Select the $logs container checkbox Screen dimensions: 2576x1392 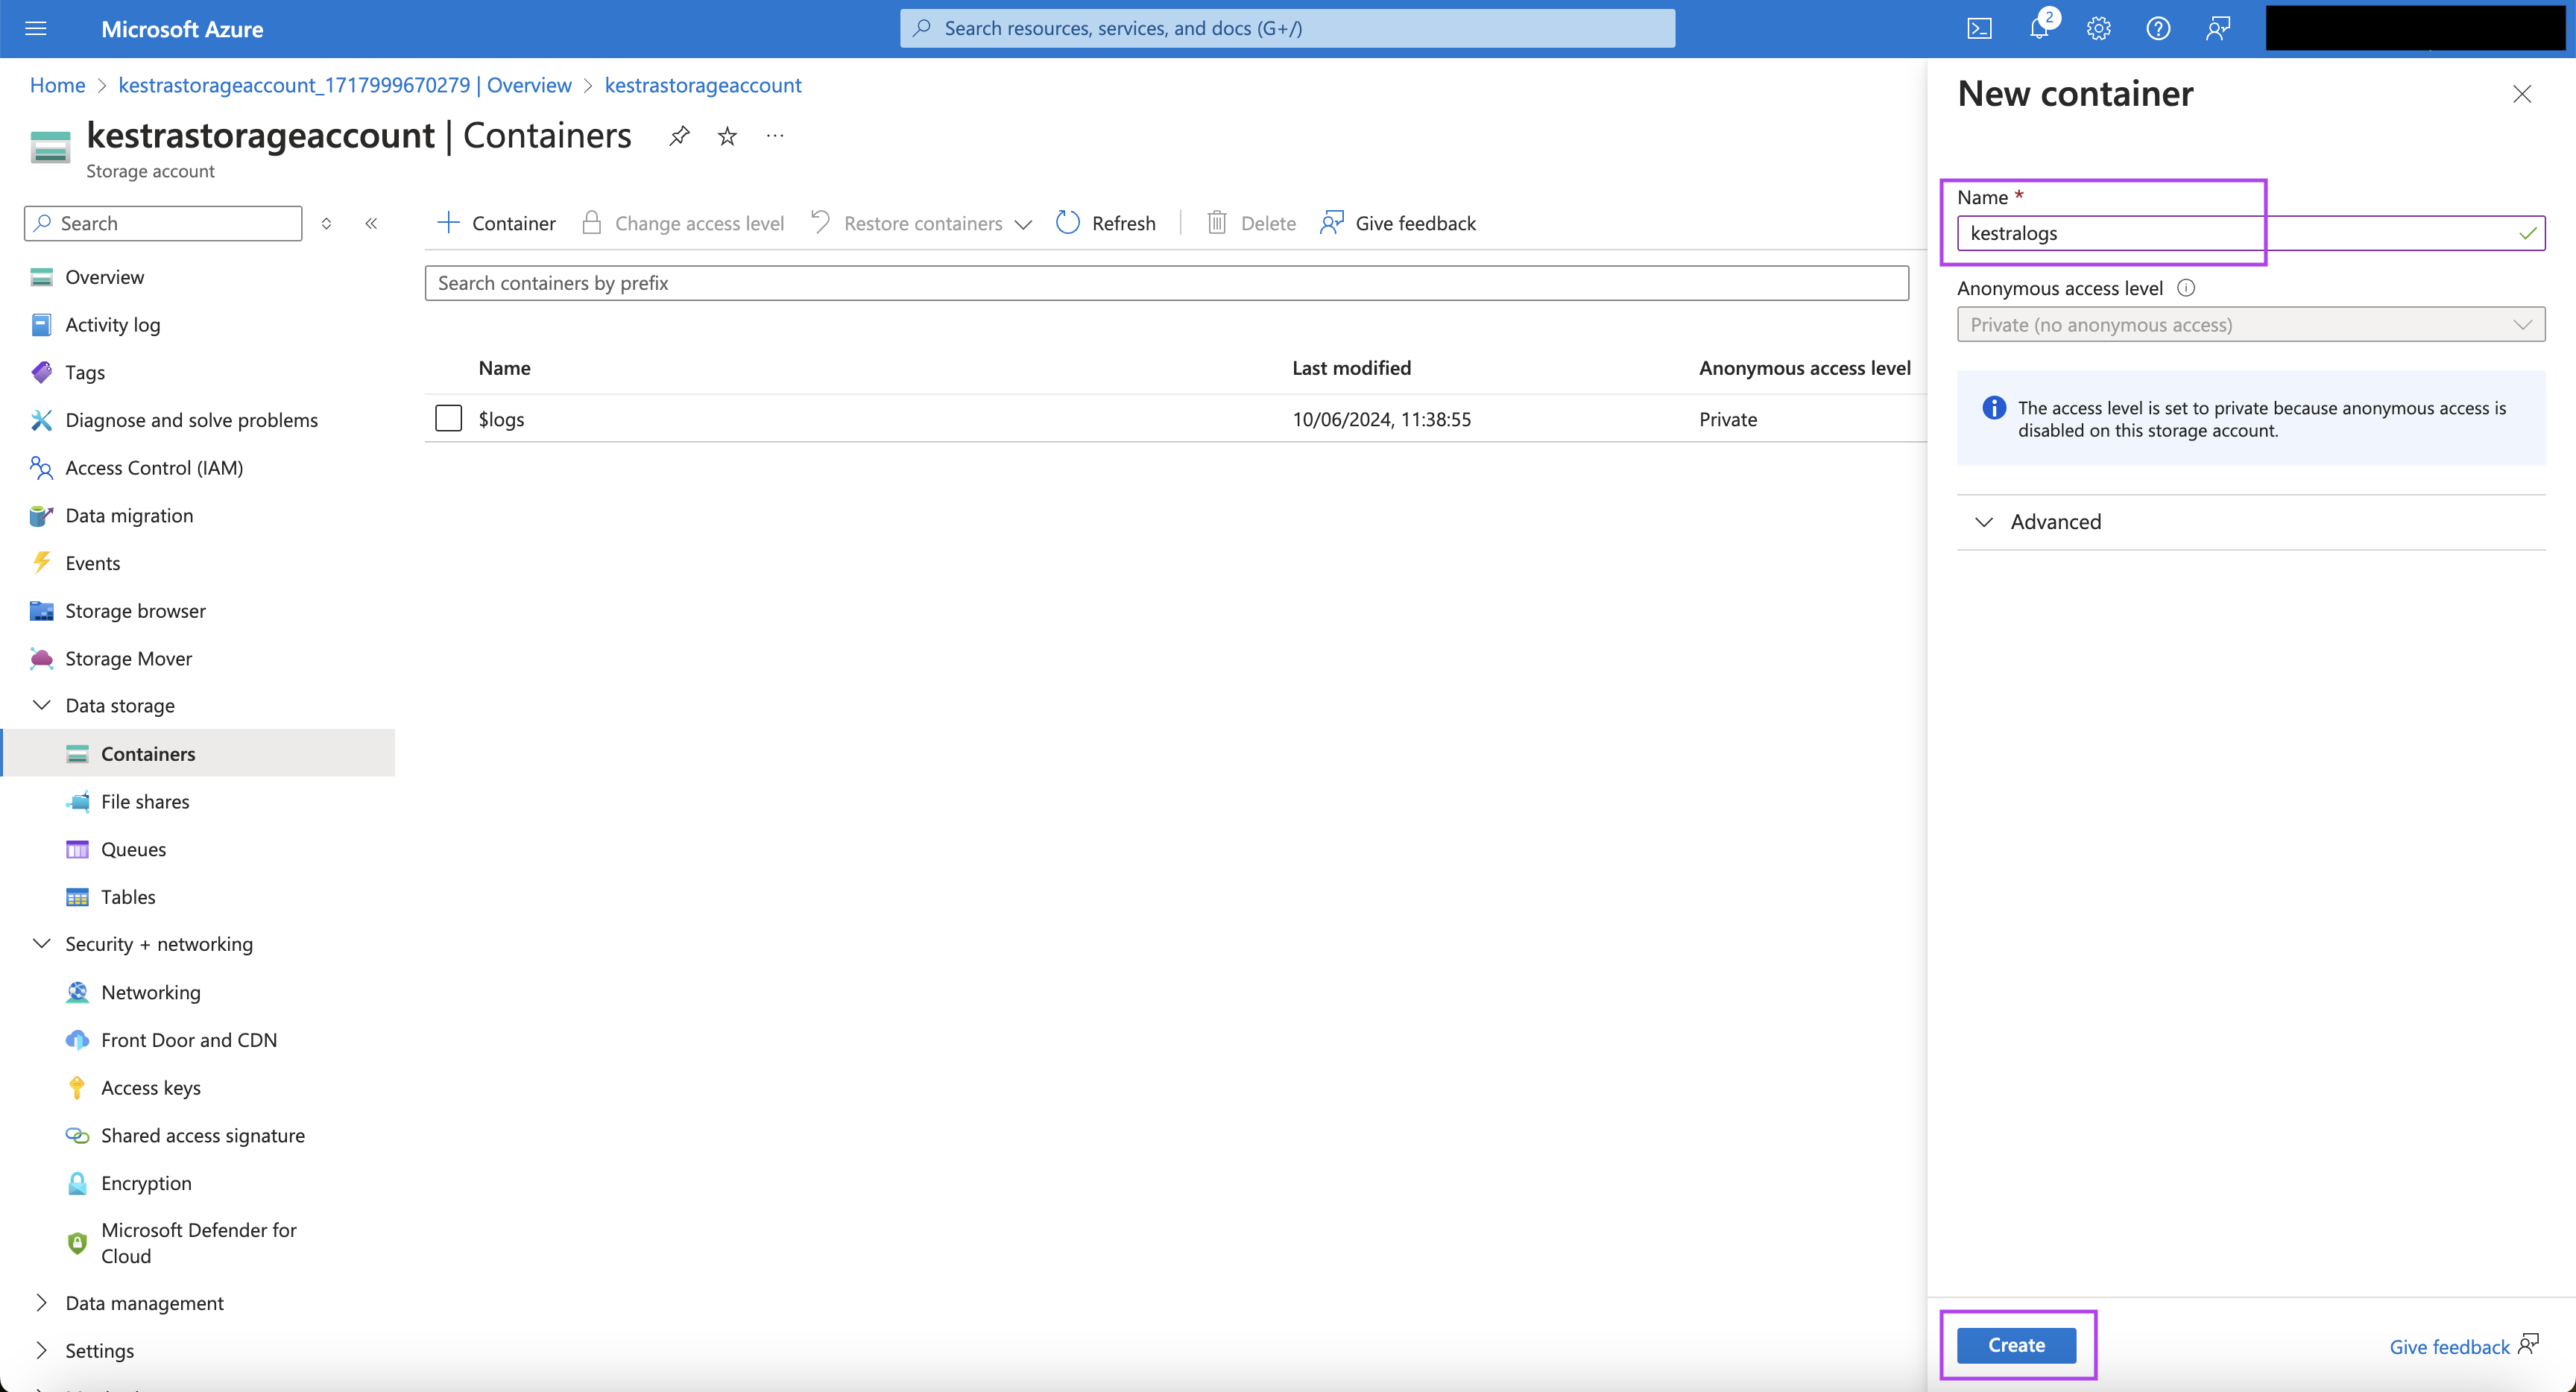[x=448, y=418]
